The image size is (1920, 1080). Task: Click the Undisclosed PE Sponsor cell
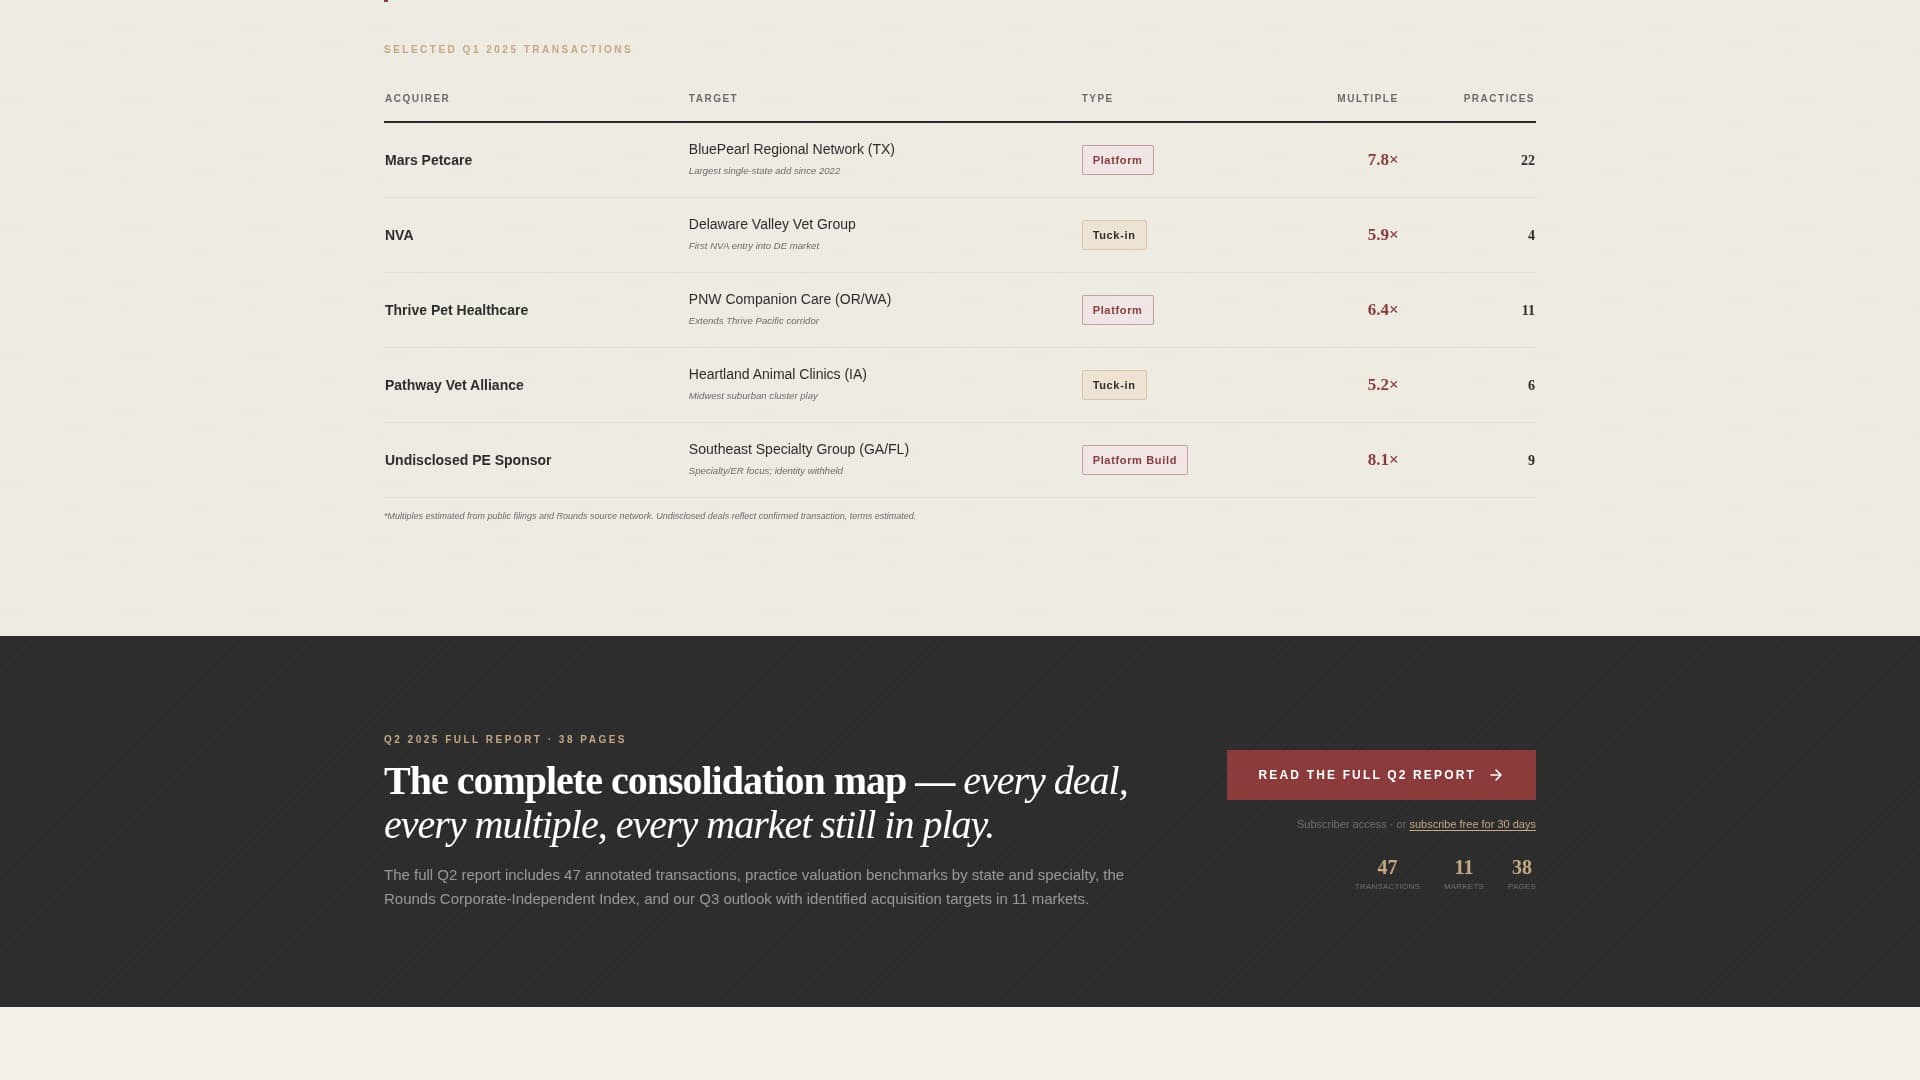pyautogui.click(x=468, y=460)
